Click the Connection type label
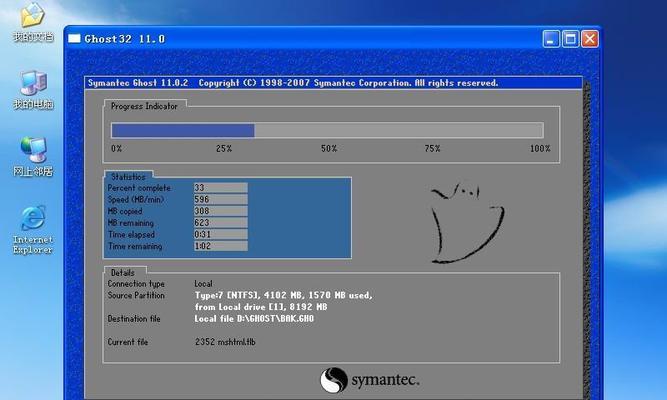 point(136,284)
